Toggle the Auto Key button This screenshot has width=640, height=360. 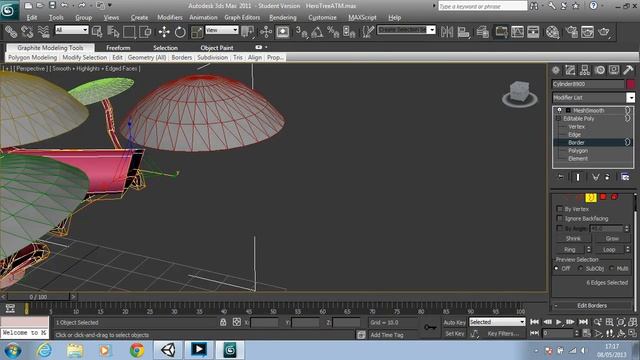click(x=454, y=322)
